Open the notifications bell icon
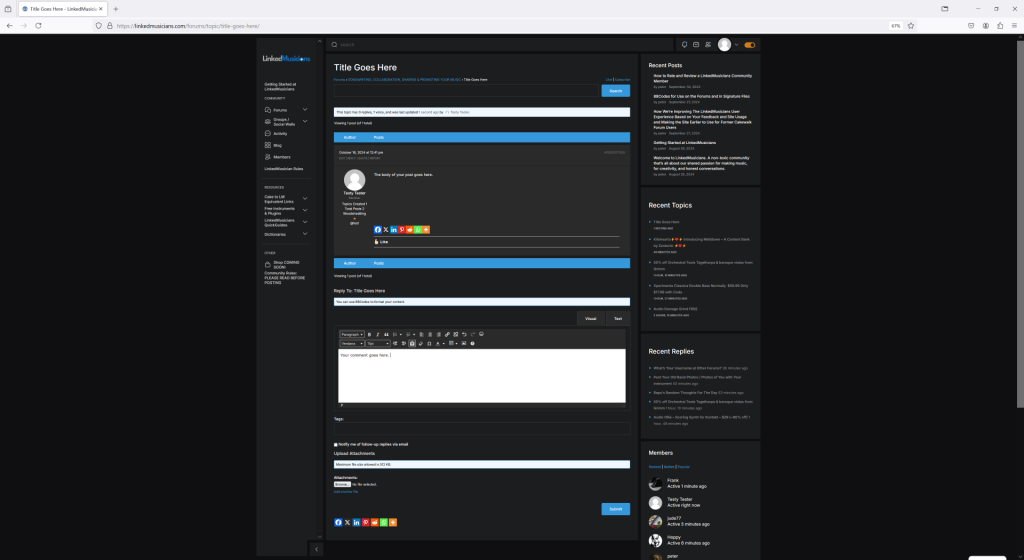The image size is (1024, 560). pos(684,44)
